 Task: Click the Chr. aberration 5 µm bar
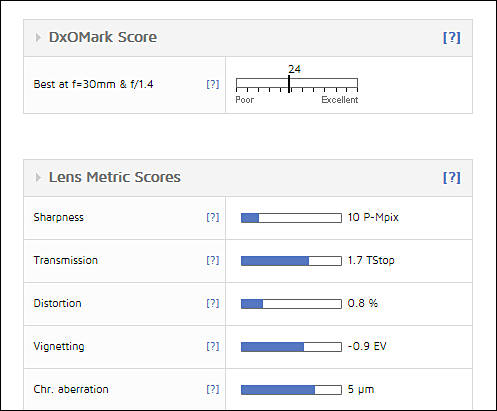(291, 390)
